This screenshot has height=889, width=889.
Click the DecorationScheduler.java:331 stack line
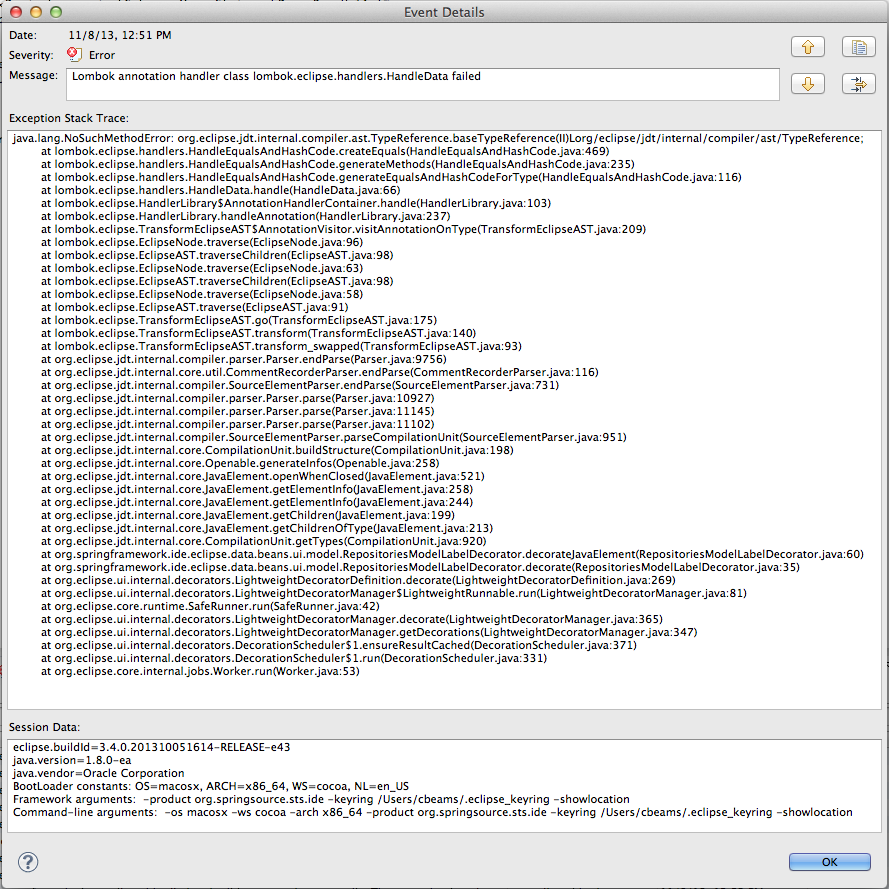coord(294,659)
